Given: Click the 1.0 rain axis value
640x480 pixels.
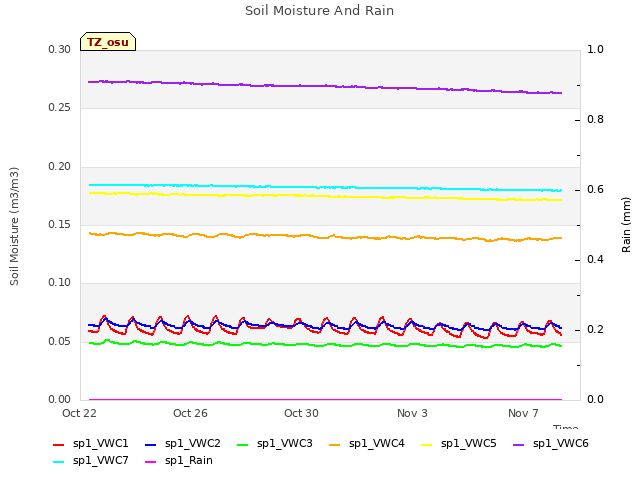Looking at the screenshot, I should click(x=595, y=50).
